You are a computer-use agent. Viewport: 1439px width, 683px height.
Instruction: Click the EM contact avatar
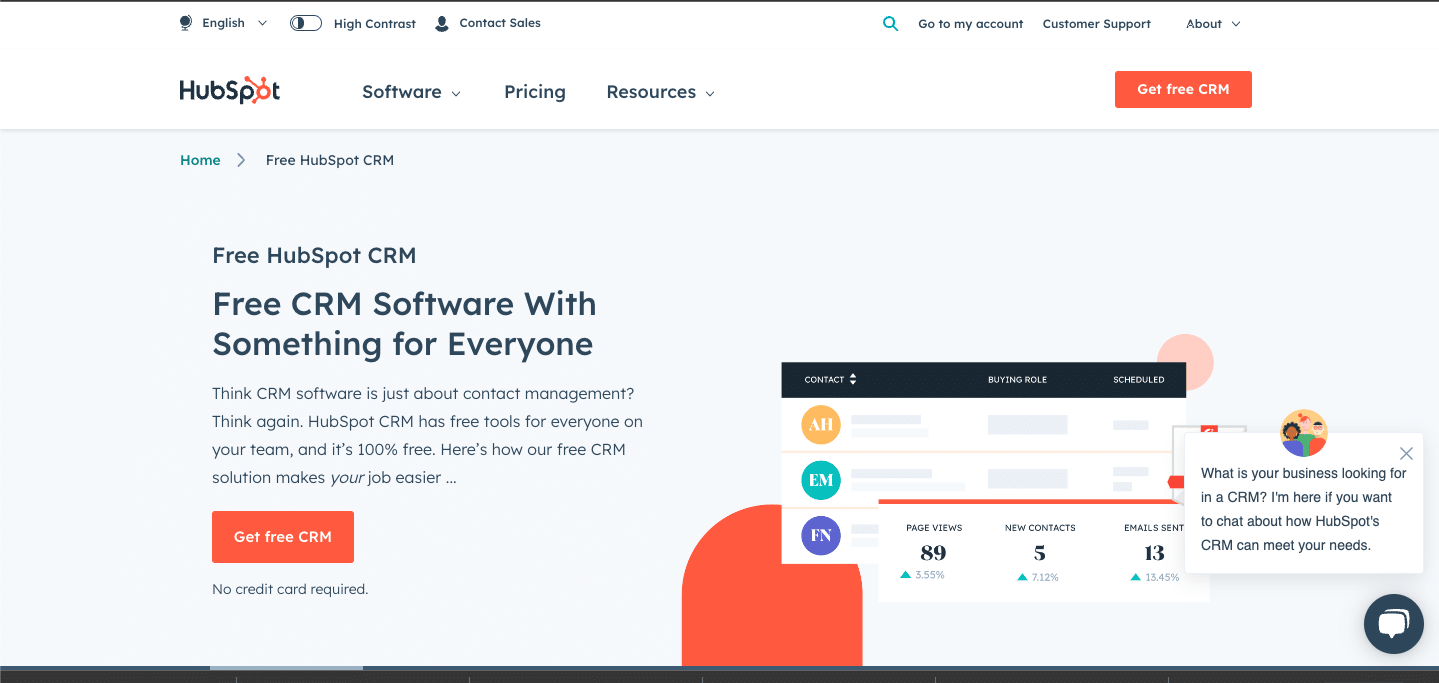click(x=821, y=481)
